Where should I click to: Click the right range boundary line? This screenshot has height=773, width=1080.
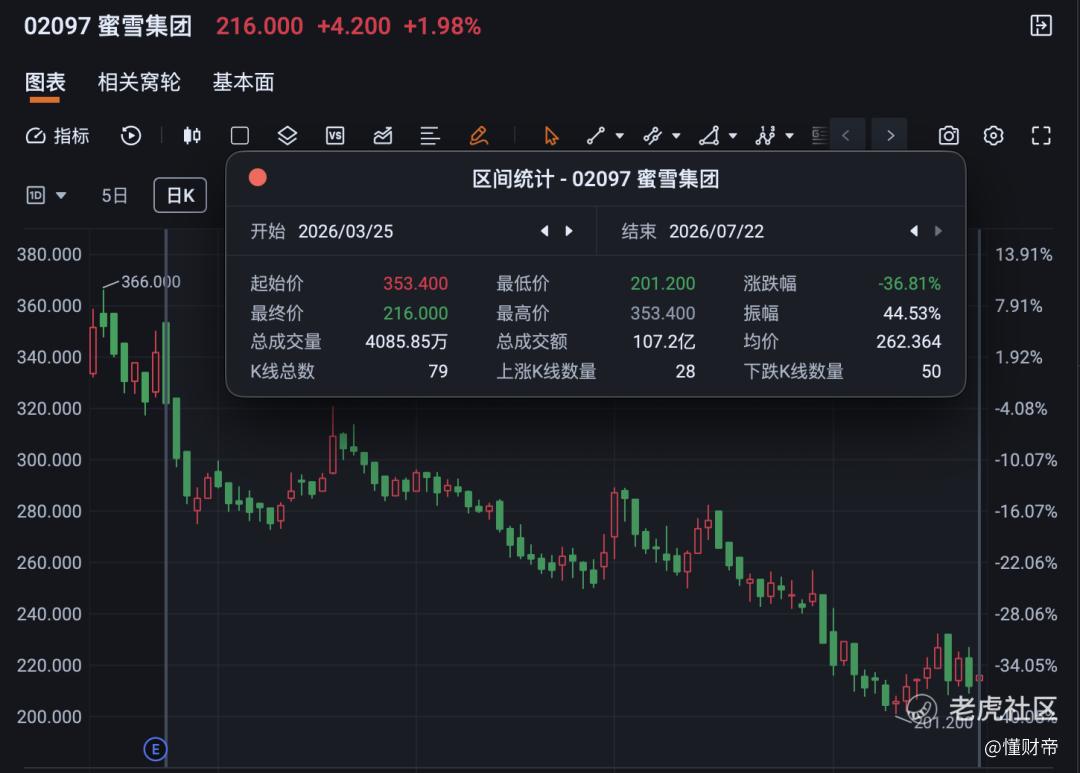979,497
